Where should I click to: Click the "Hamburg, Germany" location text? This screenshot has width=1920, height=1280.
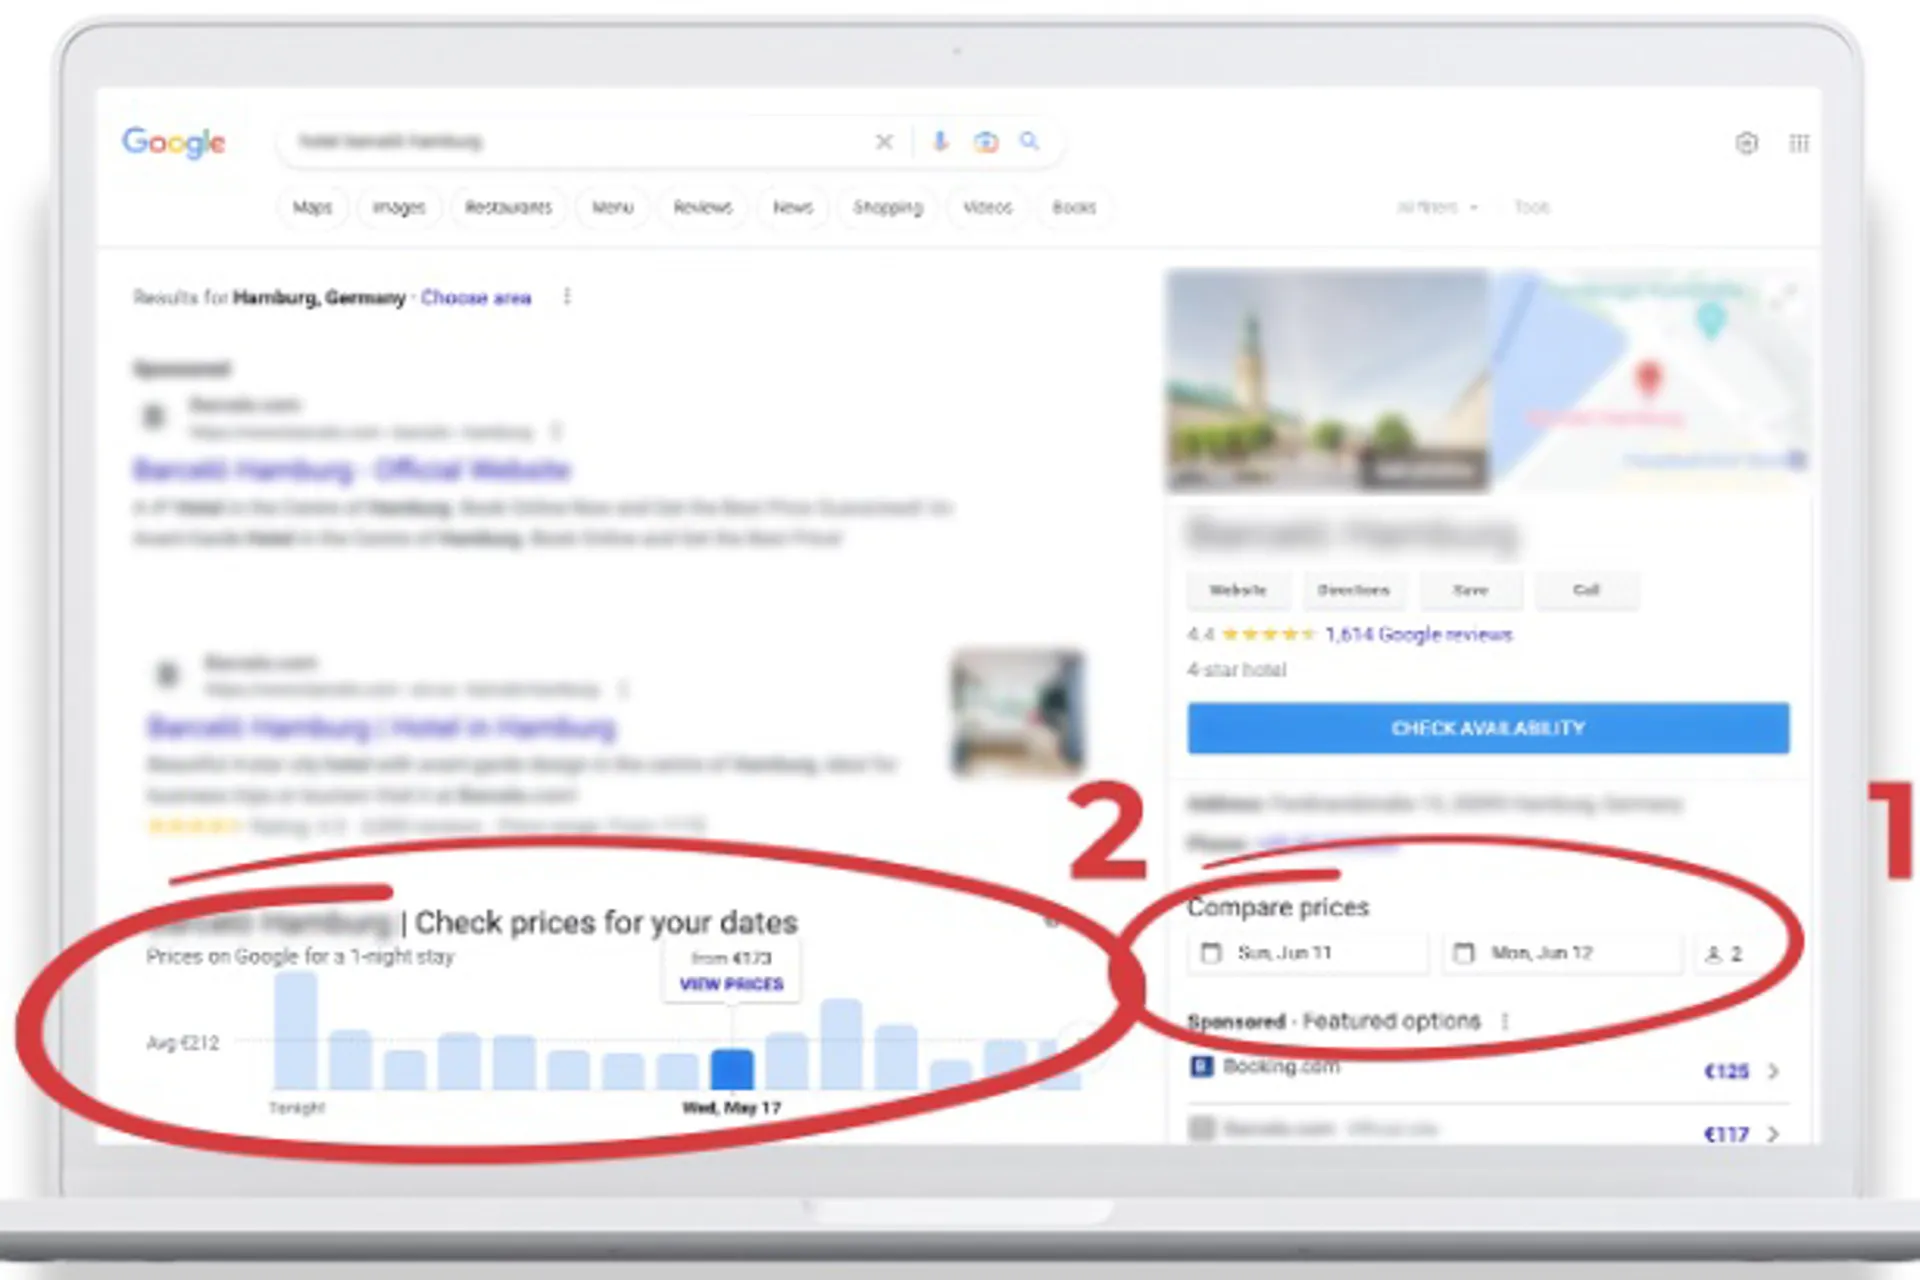click(319, 297)
